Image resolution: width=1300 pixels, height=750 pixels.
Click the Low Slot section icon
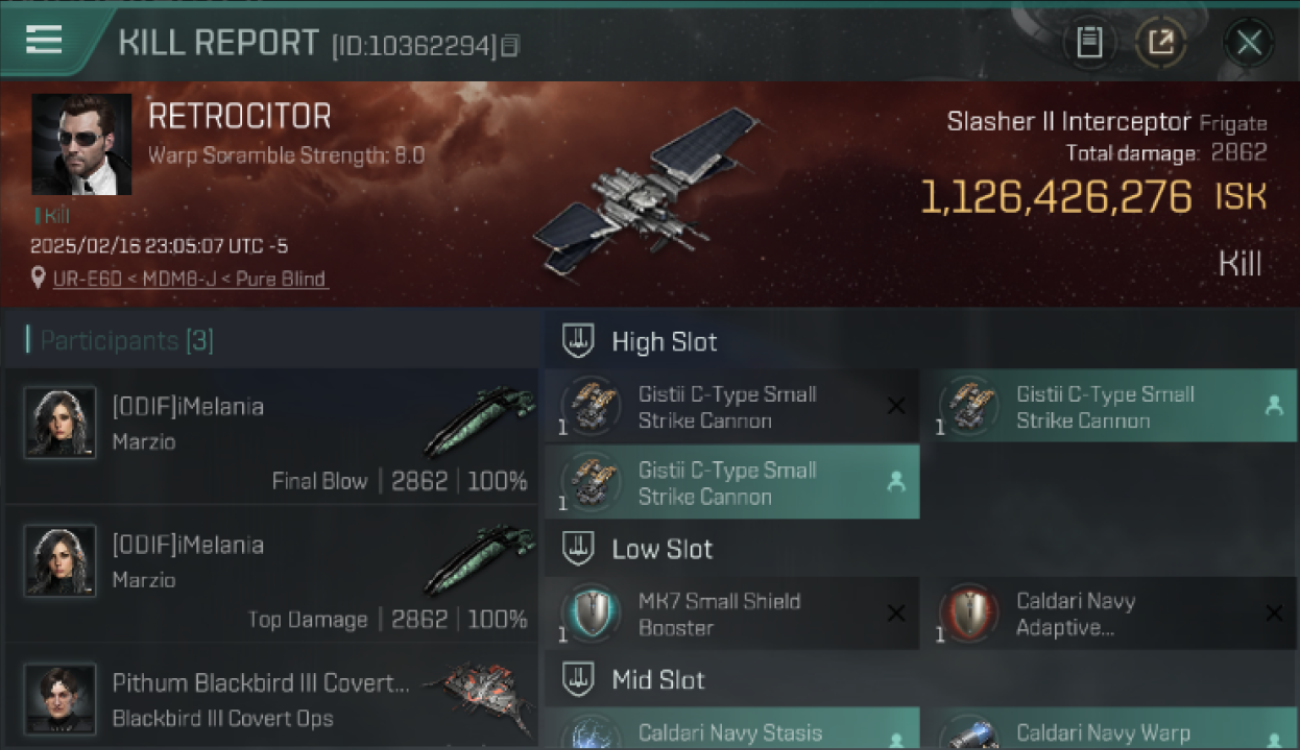[578, 548]
